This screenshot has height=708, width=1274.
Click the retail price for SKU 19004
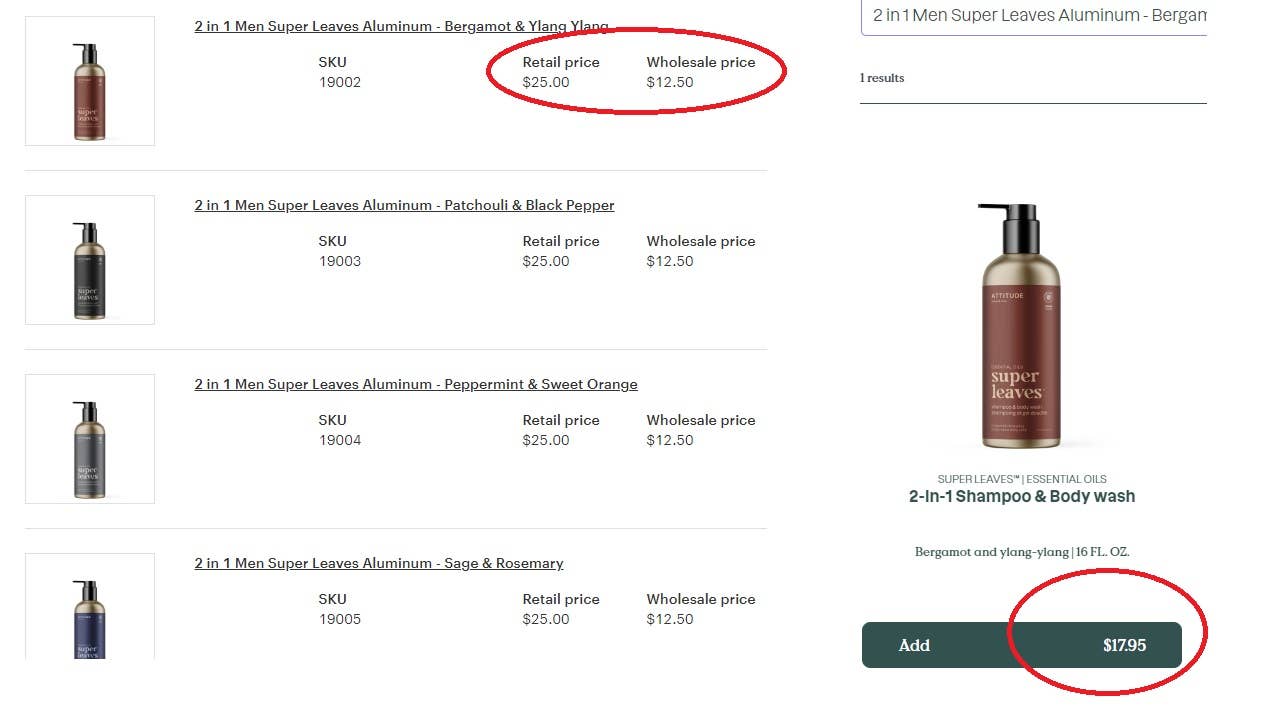pos(546,440)
